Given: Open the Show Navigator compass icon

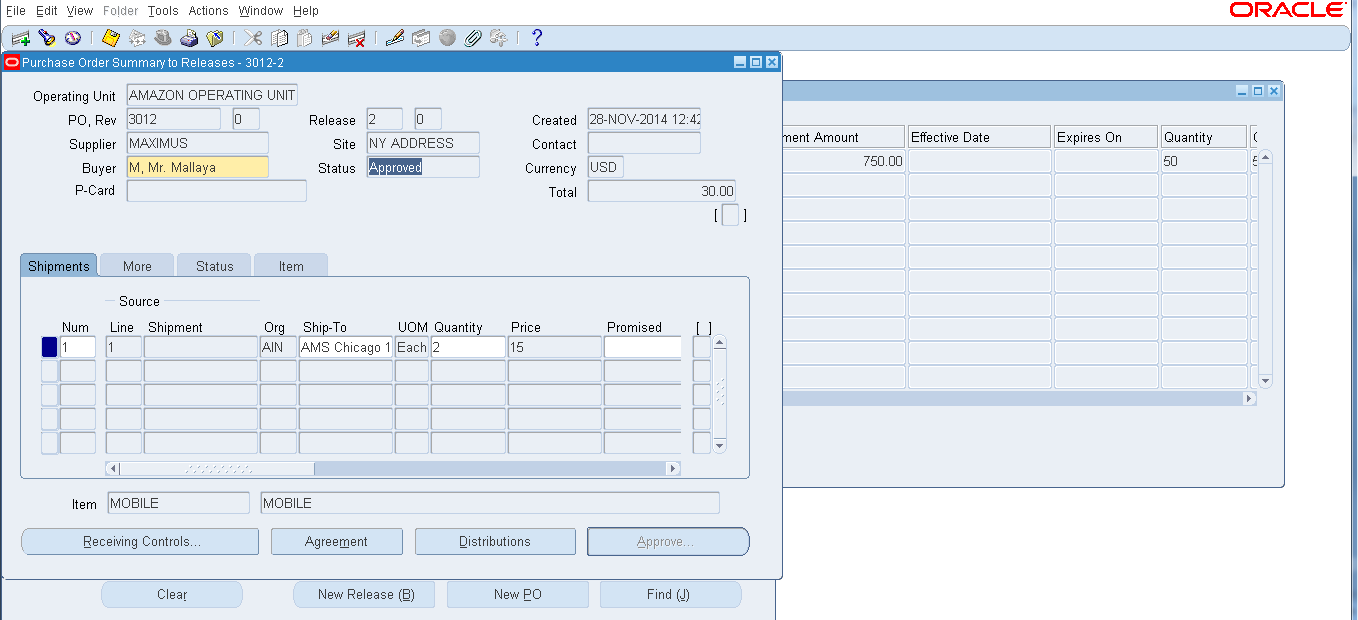Looking at the screenshot, I should click(x=72, y=38).
